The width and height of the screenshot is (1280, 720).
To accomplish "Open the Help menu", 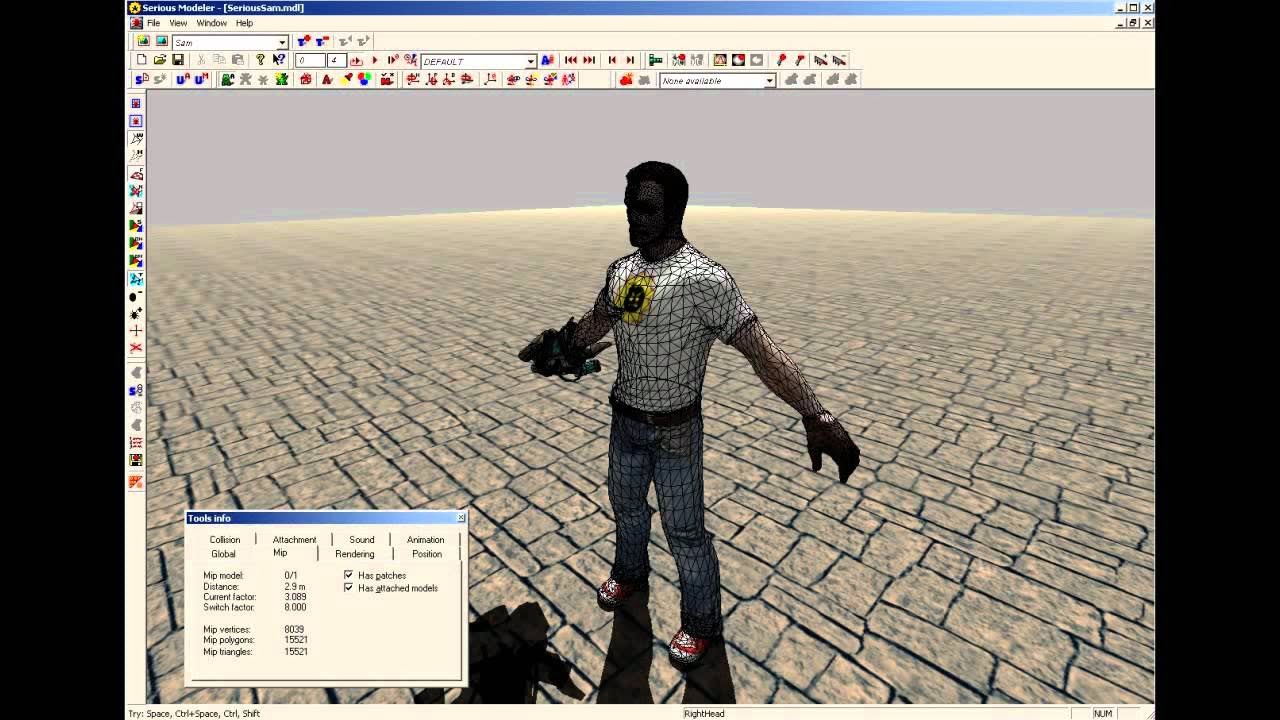I will point(244,23).
